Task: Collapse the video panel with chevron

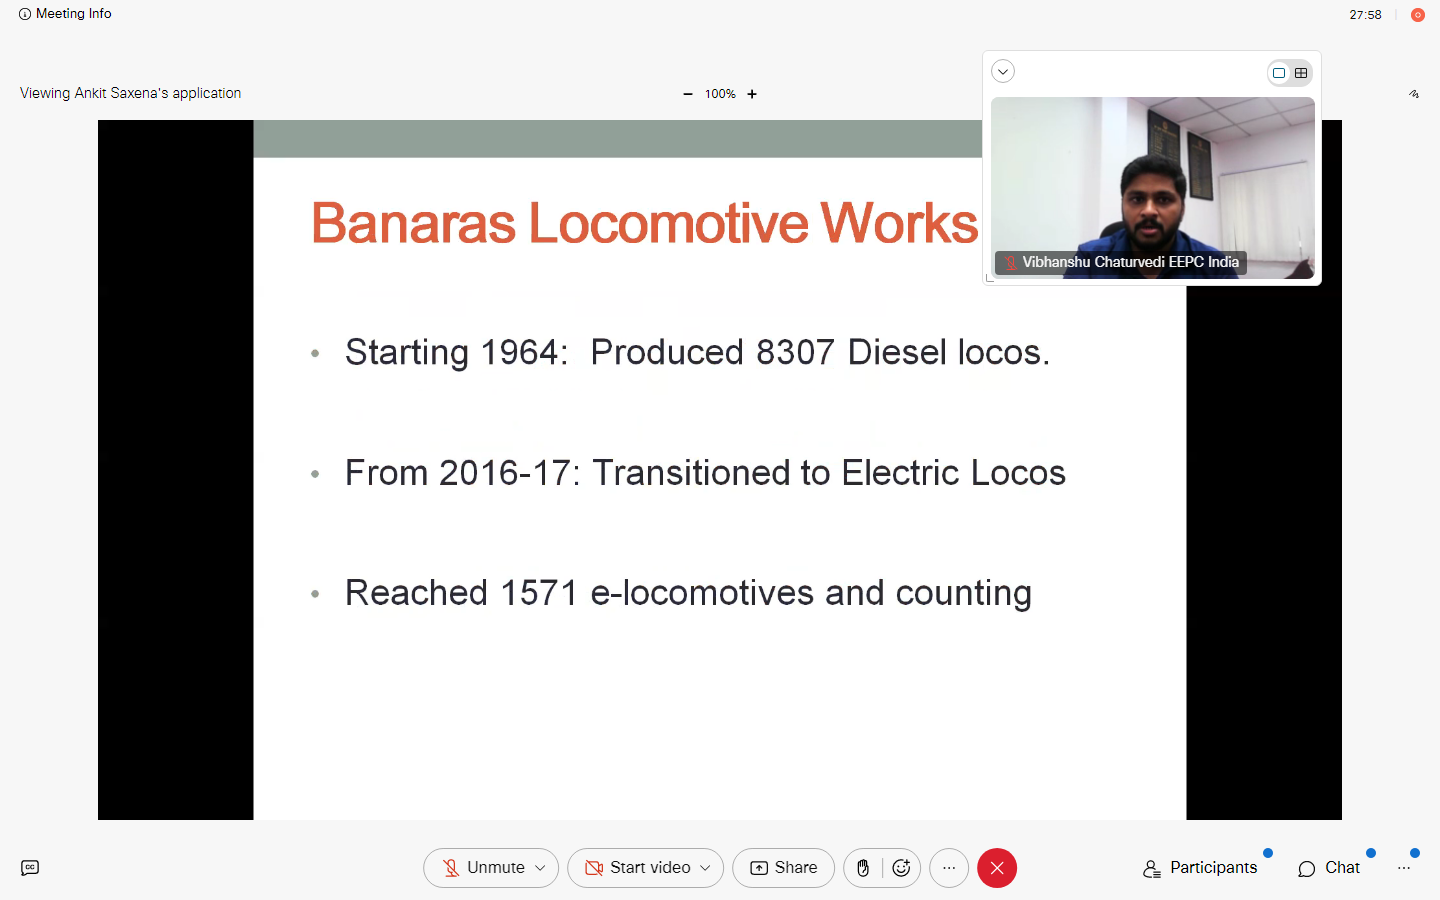Action: [1003, 72]
